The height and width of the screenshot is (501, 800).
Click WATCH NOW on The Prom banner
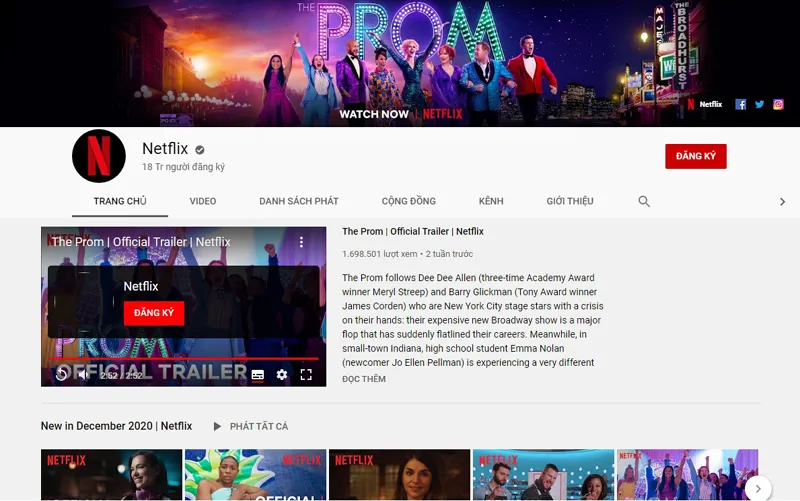coord(374,114)
